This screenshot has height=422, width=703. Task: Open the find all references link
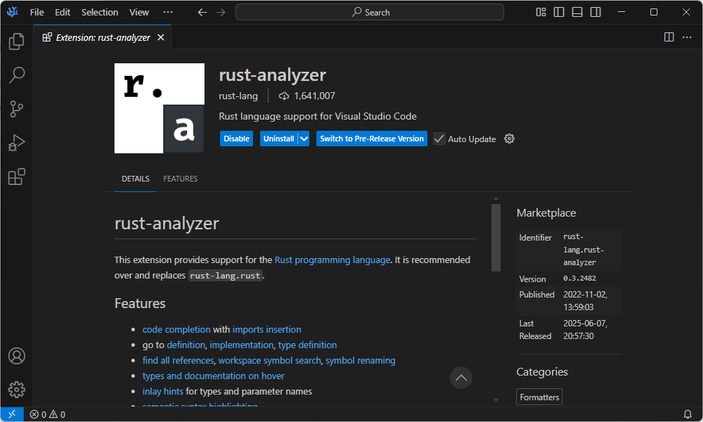tap(178, 361)
